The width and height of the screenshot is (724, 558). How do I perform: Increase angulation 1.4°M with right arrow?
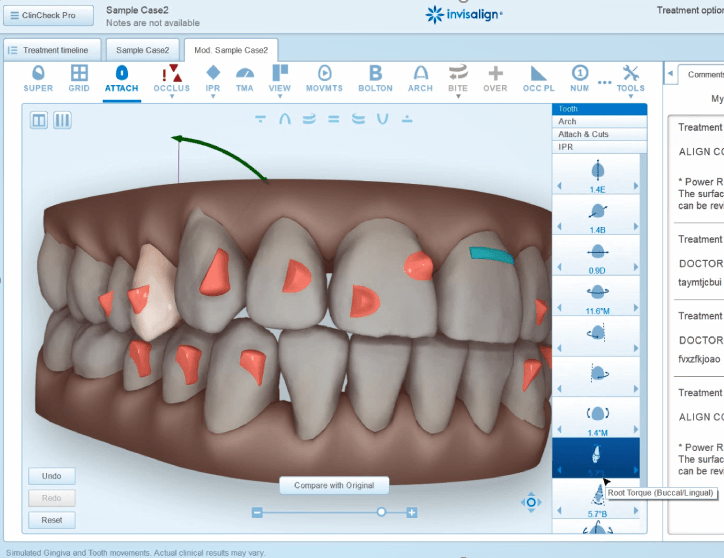coord(636,429)
